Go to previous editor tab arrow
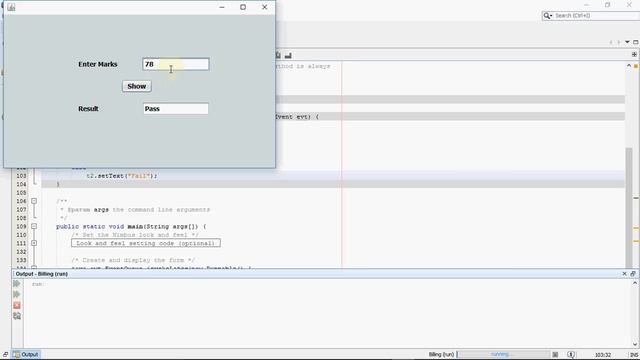640x360 pixels. click(611, 42)
